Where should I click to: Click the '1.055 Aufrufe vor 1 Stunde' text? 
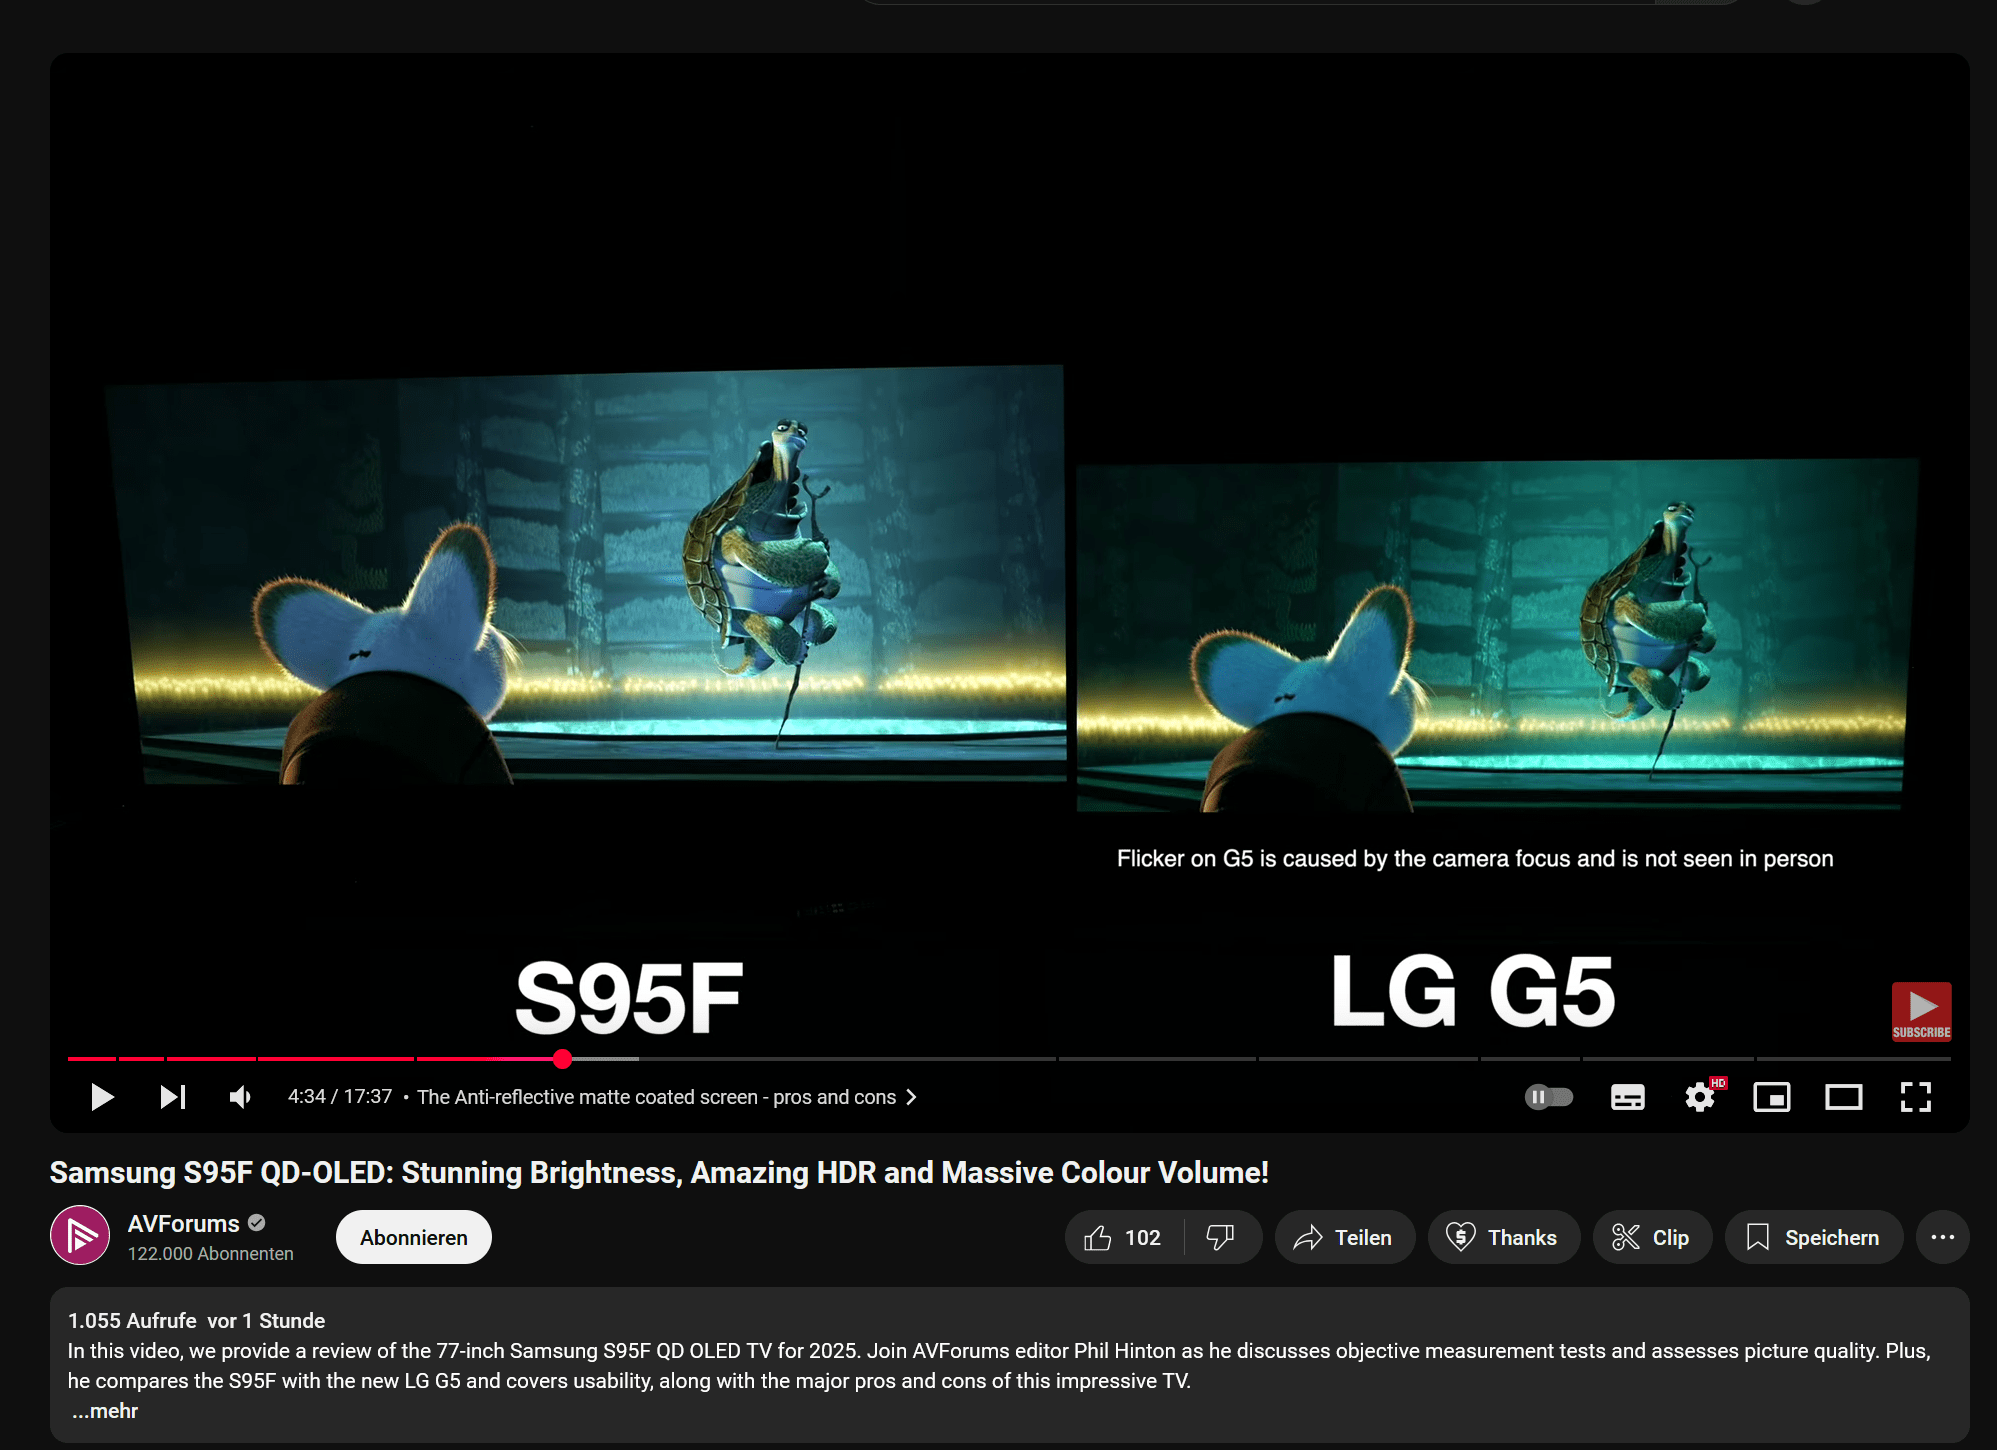196,1321
